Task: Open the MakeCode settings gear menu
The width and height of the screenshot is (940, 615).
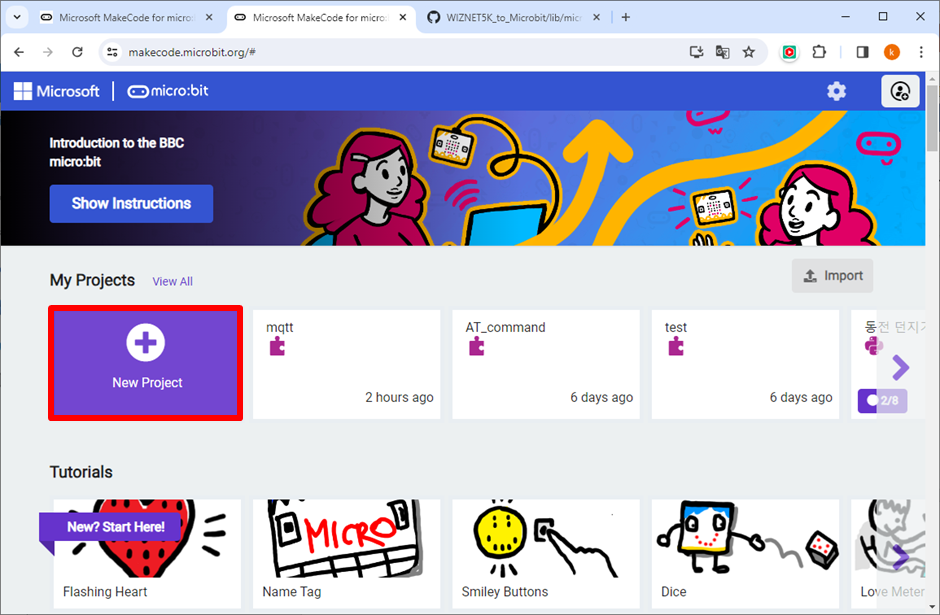Action: [836, 91]
